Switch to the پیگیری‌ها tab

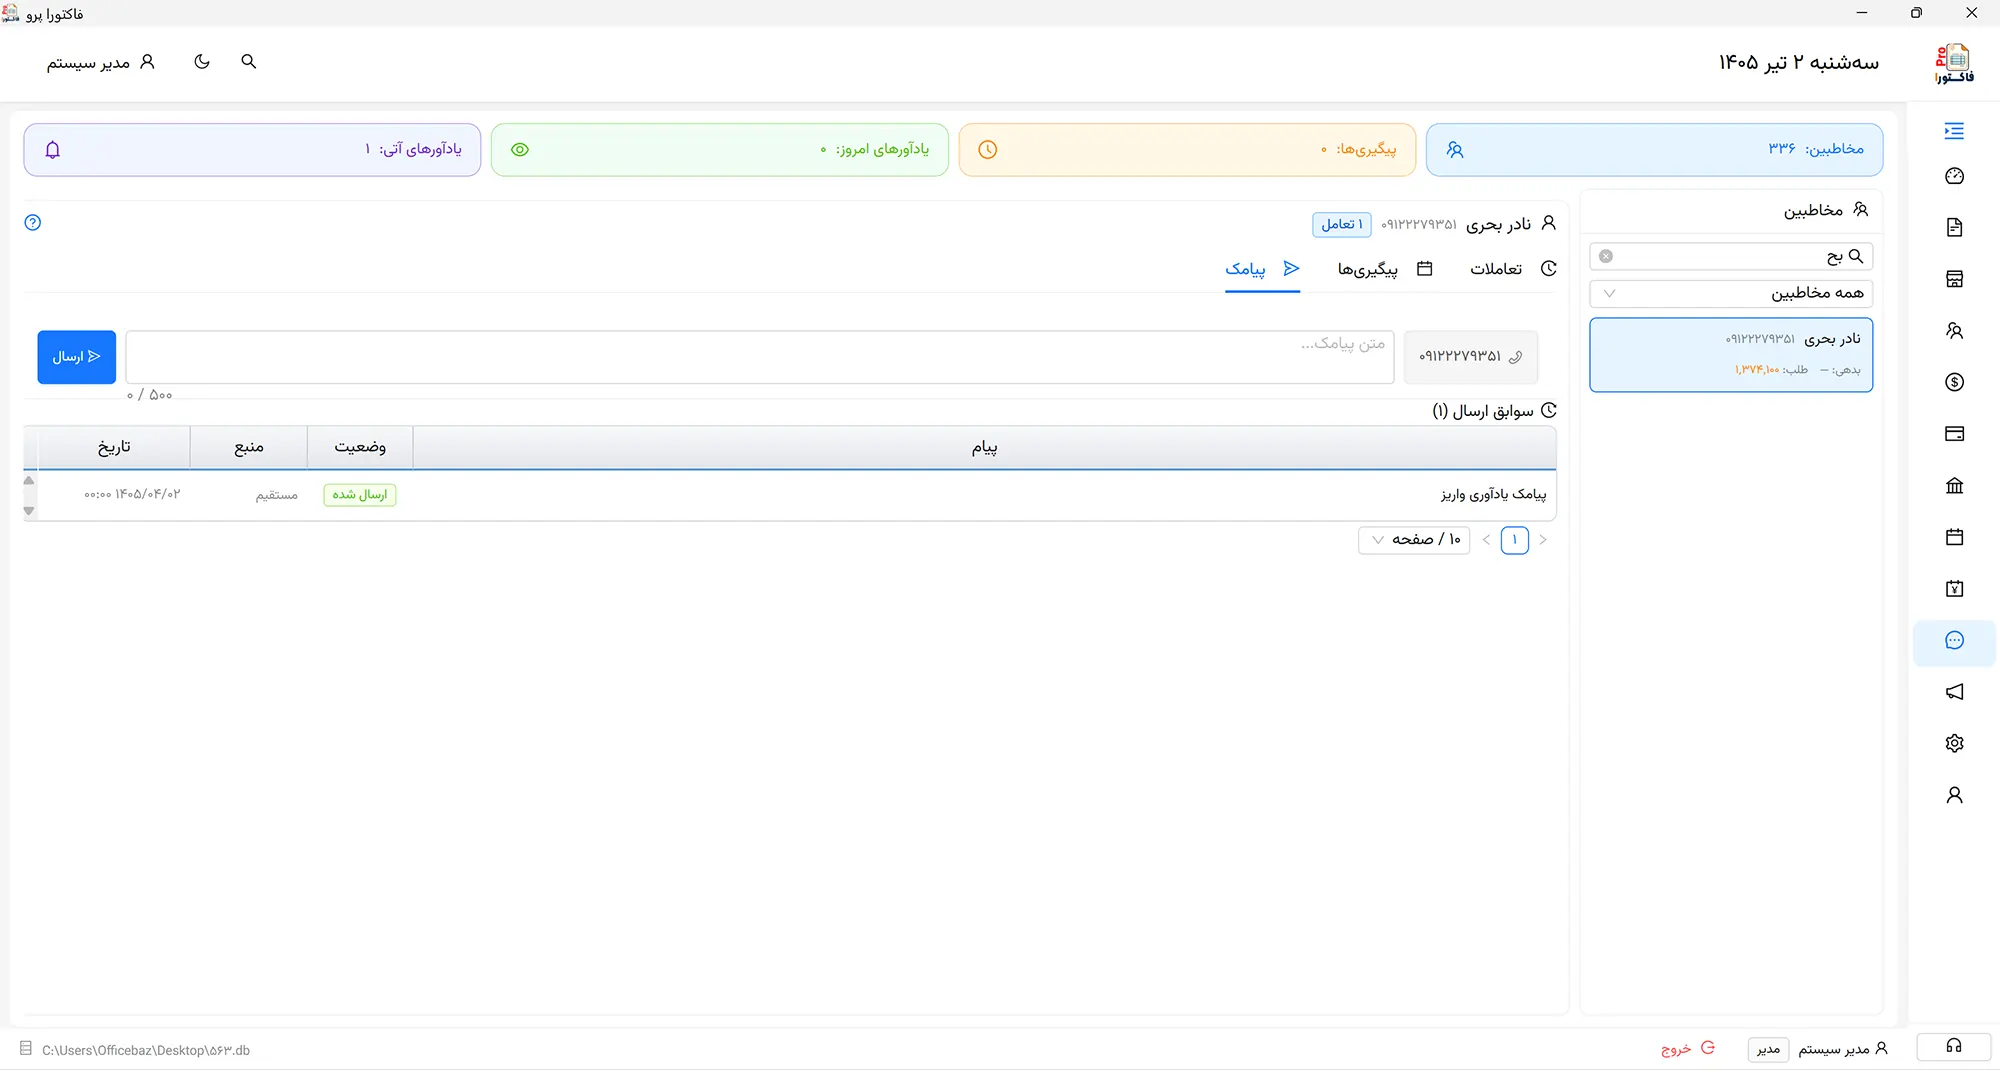pos(1385,269)
